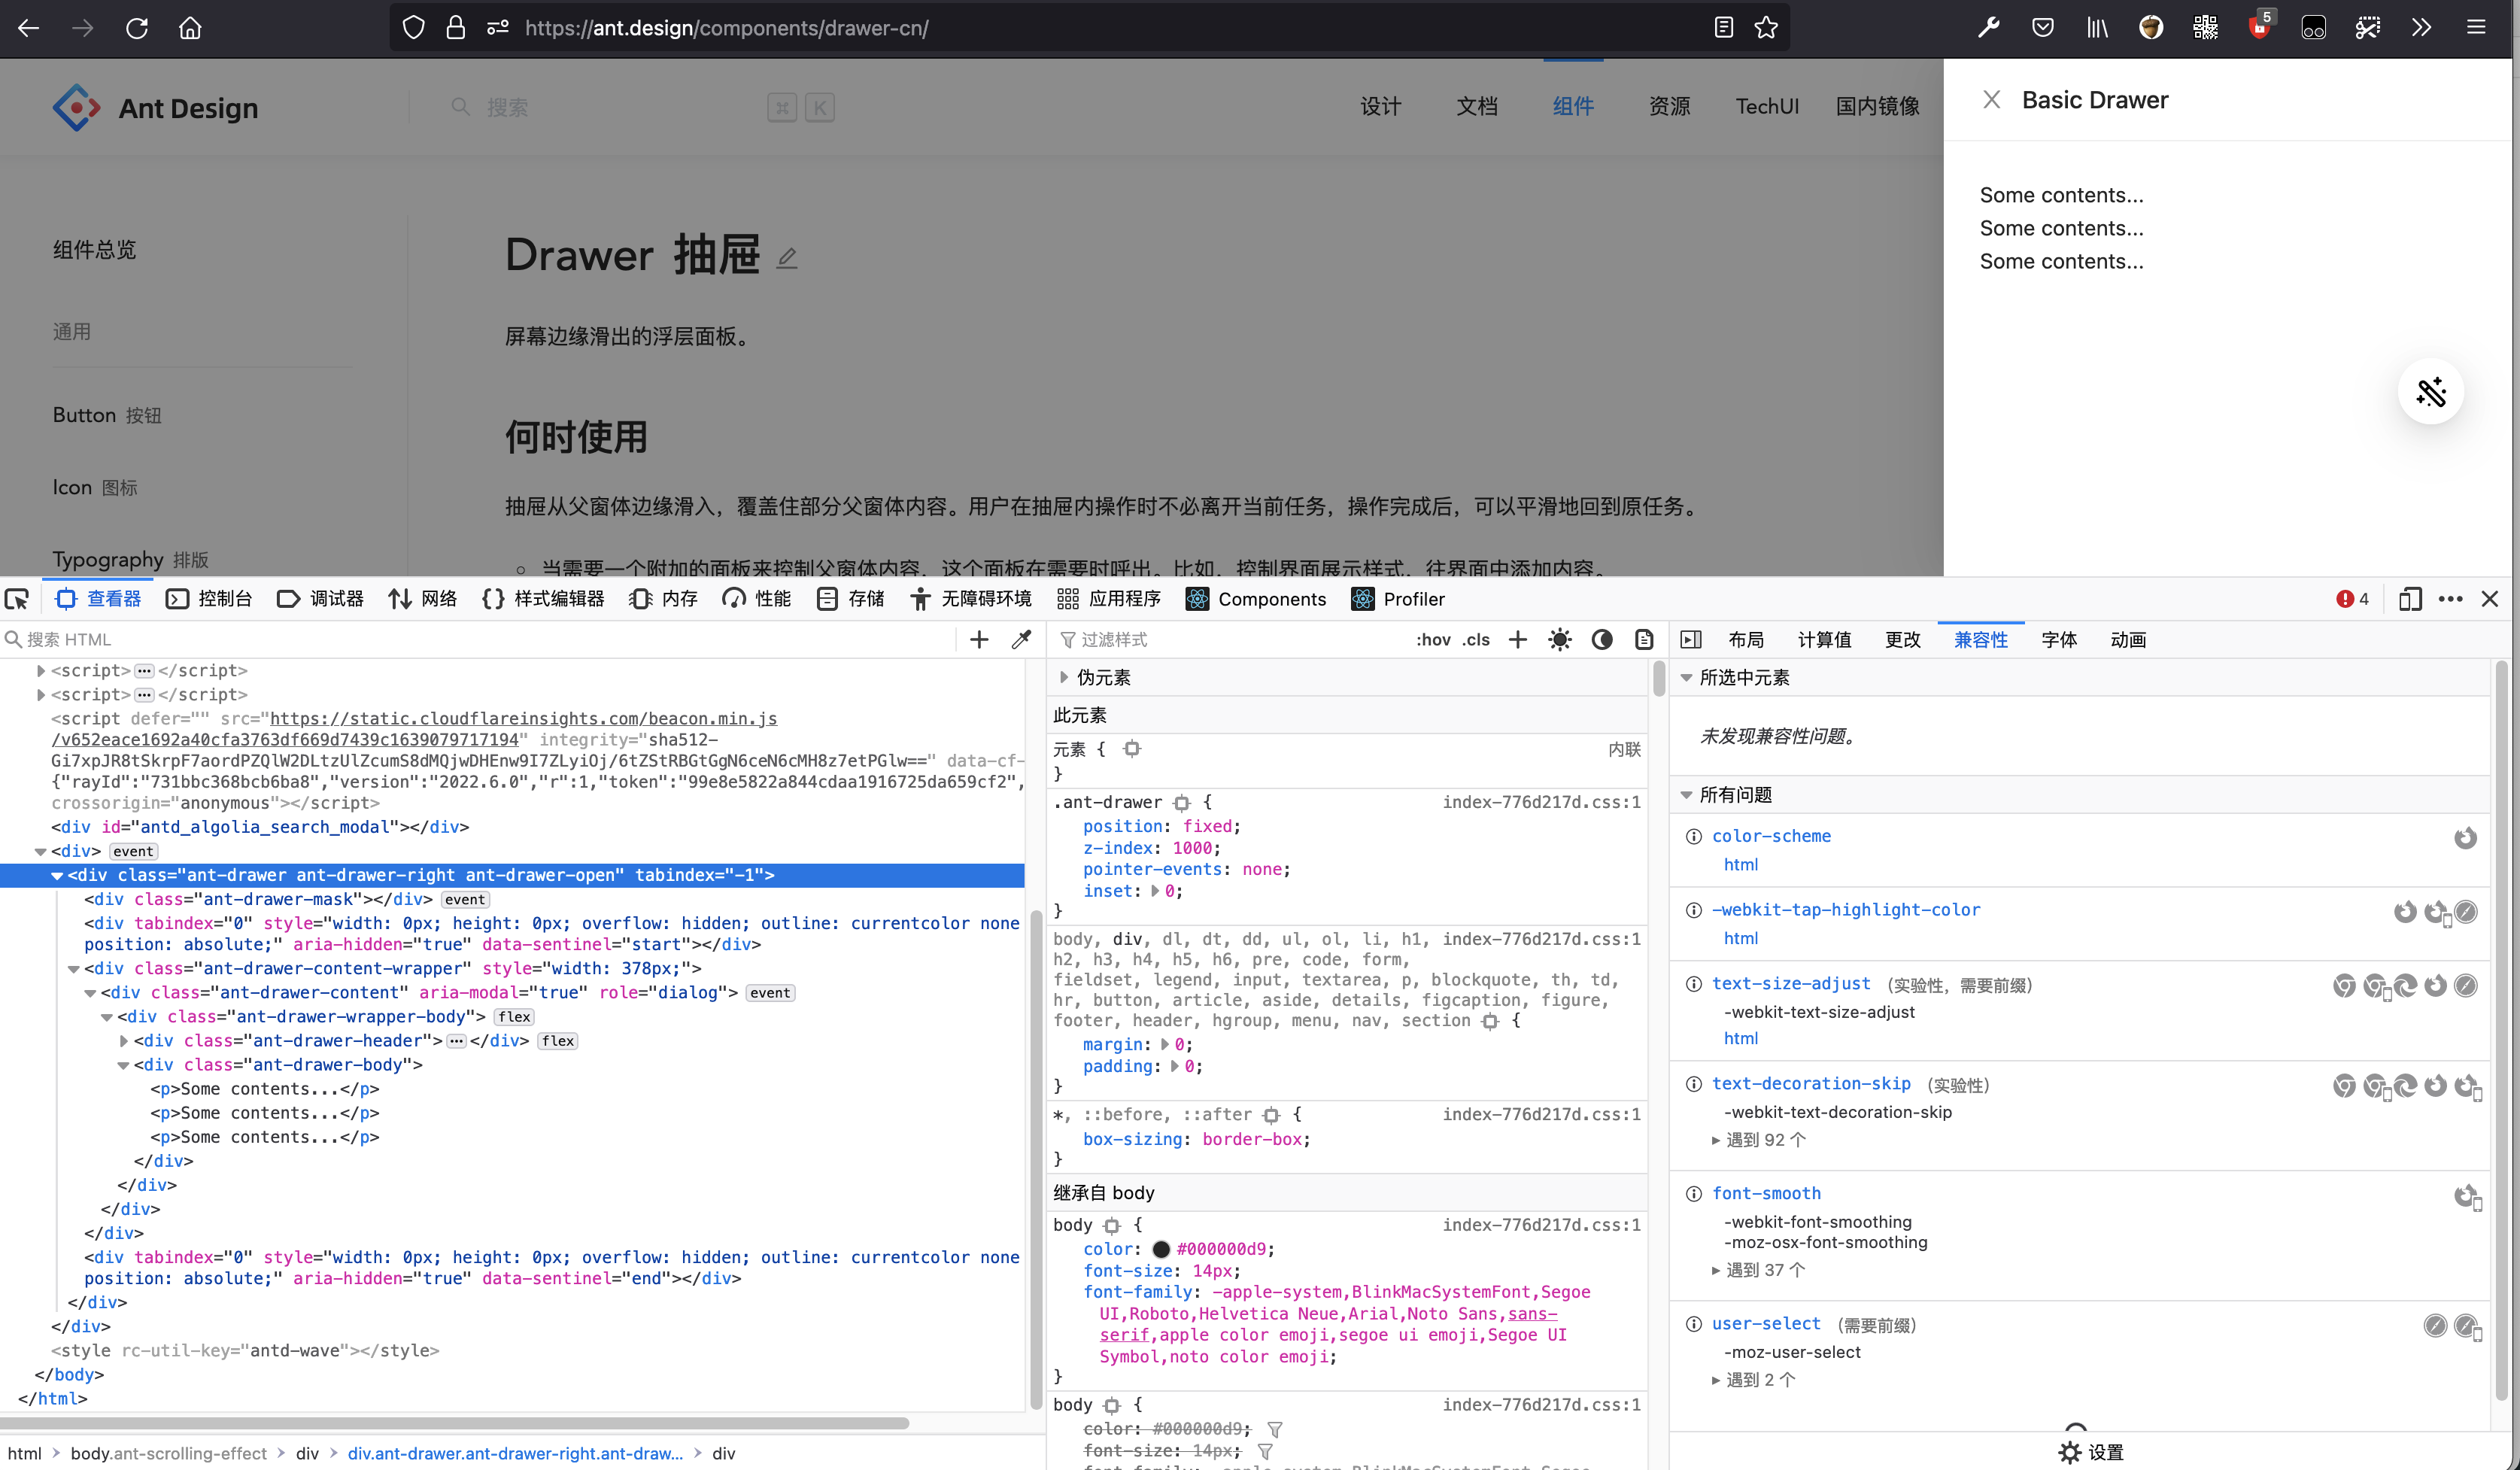Select the element picker tool in DevTools
Screen dimensions: 2520x1470
[x=17, y=598]
